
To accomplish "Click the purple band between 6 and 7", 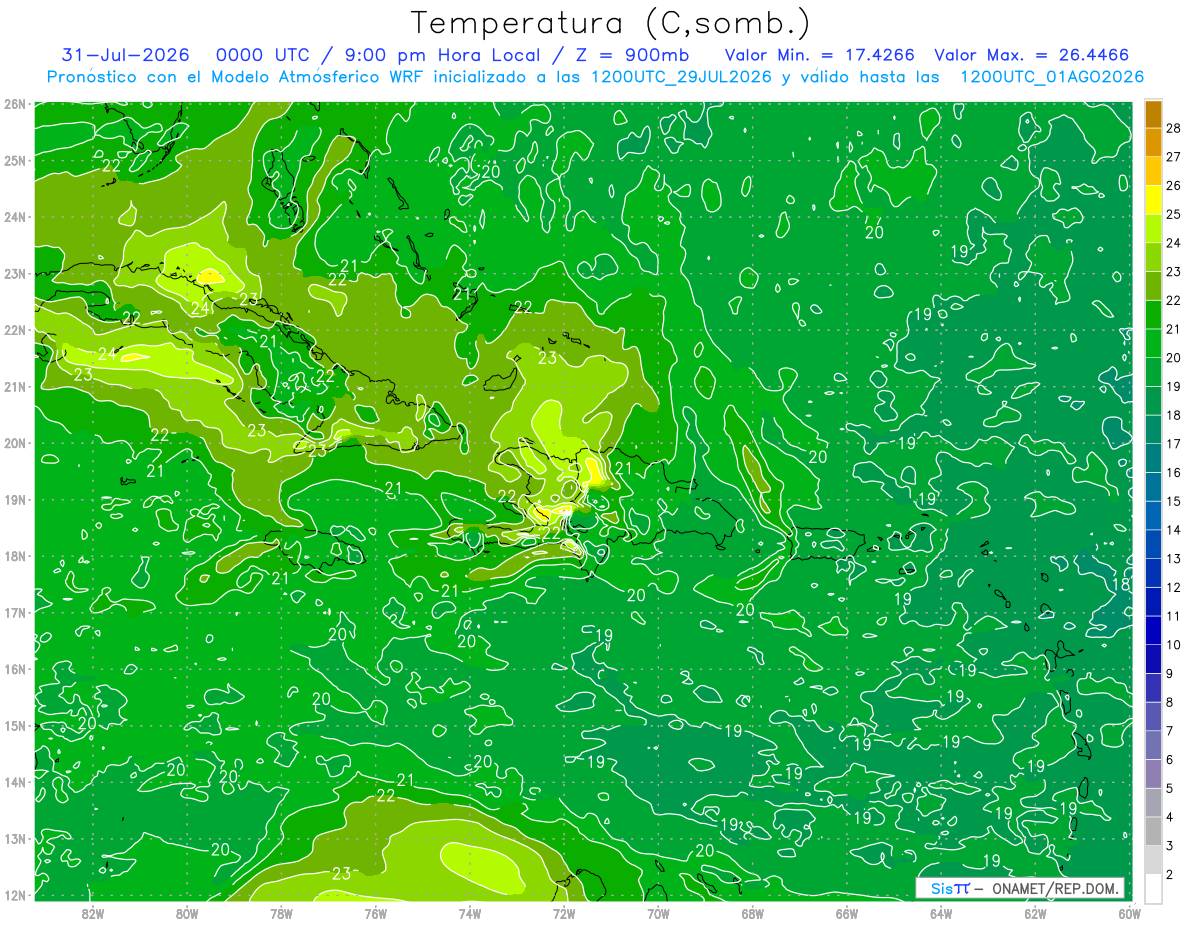I will point(1153,746).
